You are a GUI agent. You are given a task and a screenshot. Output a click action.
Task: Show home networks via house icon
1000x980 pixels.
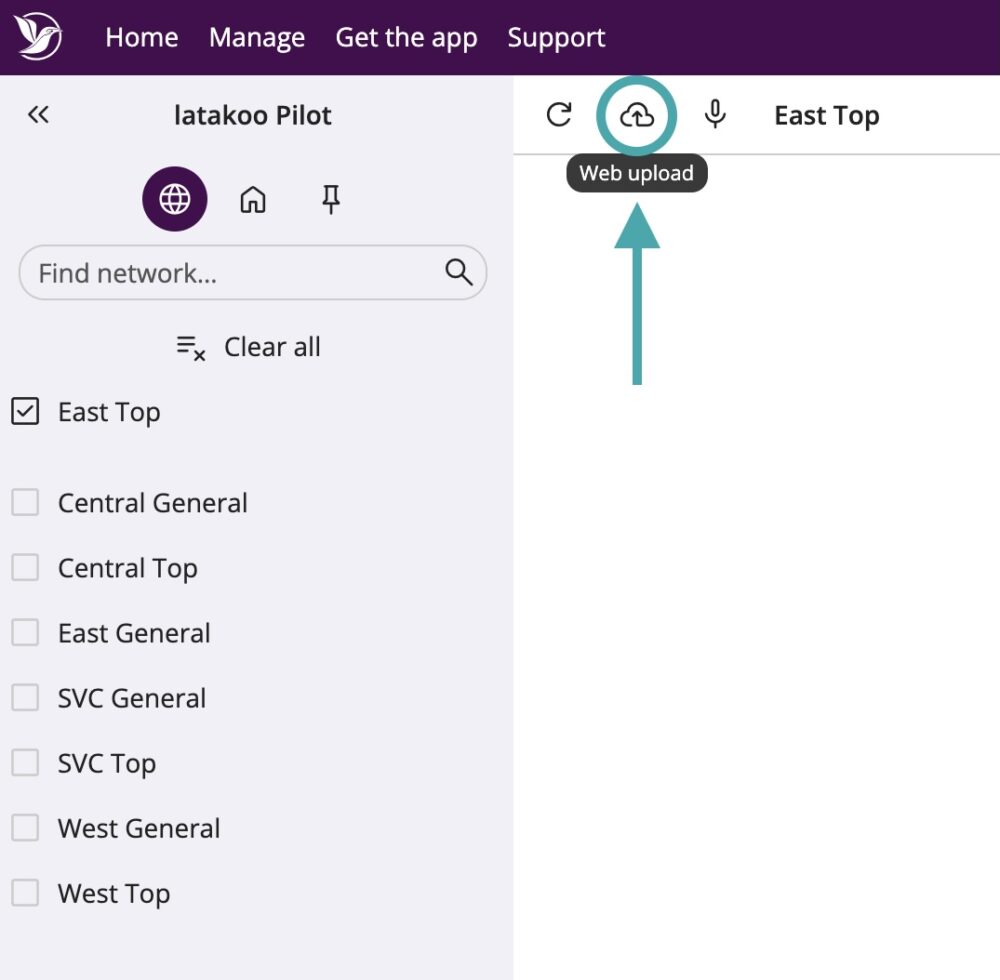[x=253, y=200]
